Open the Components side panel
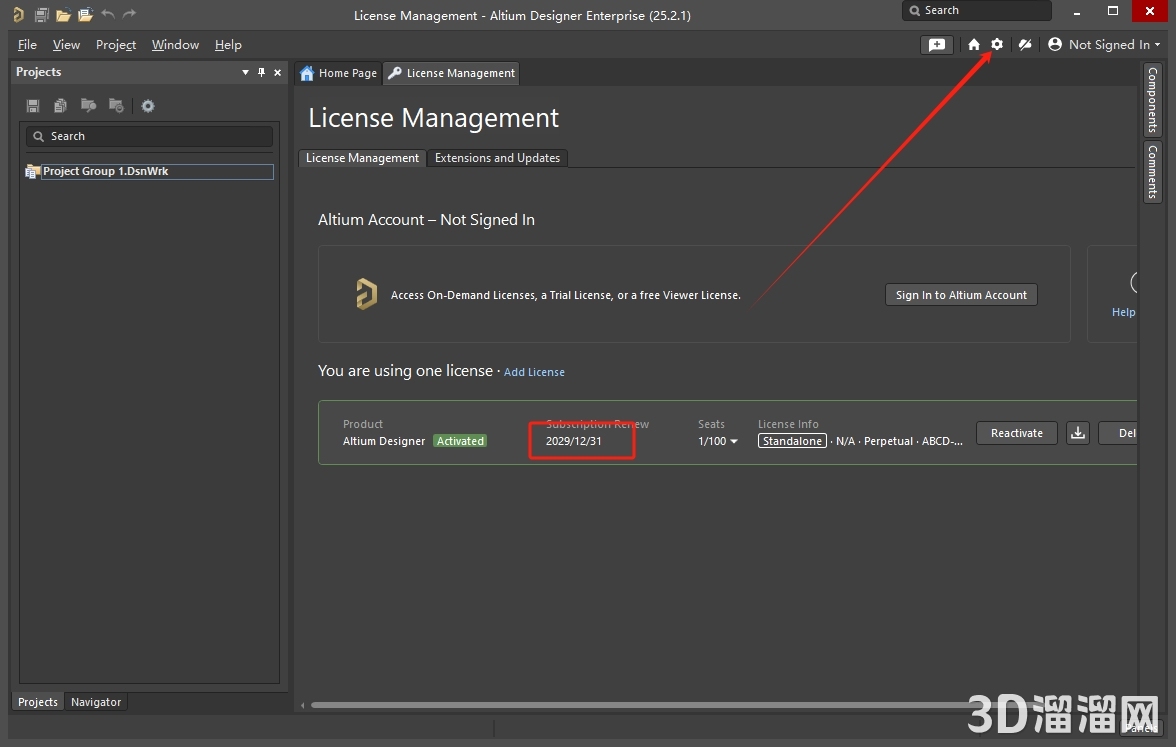1176x747 pixels. click(x=1153, y=99)
